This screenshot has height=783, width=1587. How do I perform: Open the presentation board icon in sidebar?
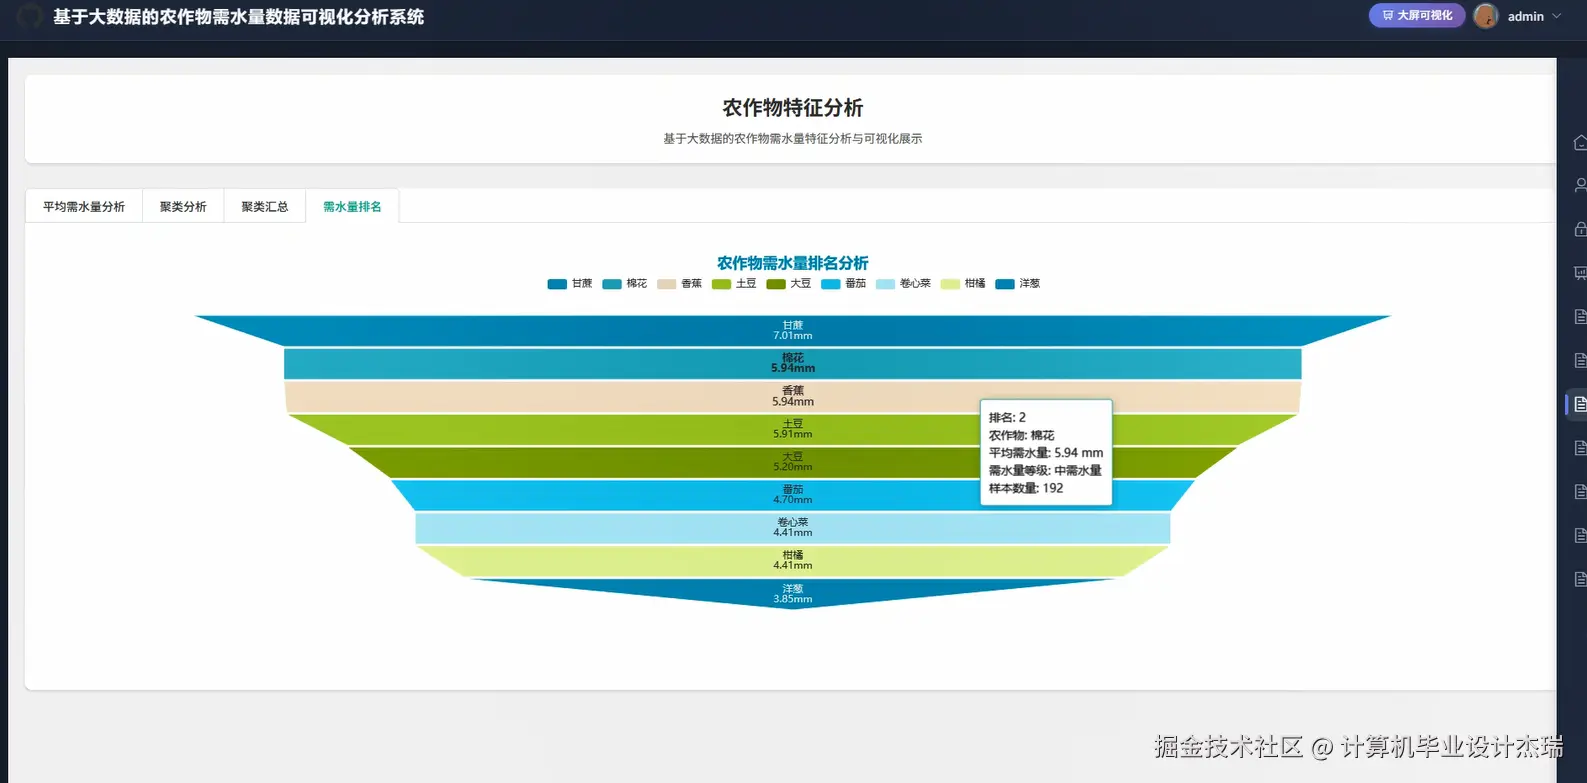pos(1579,273)
